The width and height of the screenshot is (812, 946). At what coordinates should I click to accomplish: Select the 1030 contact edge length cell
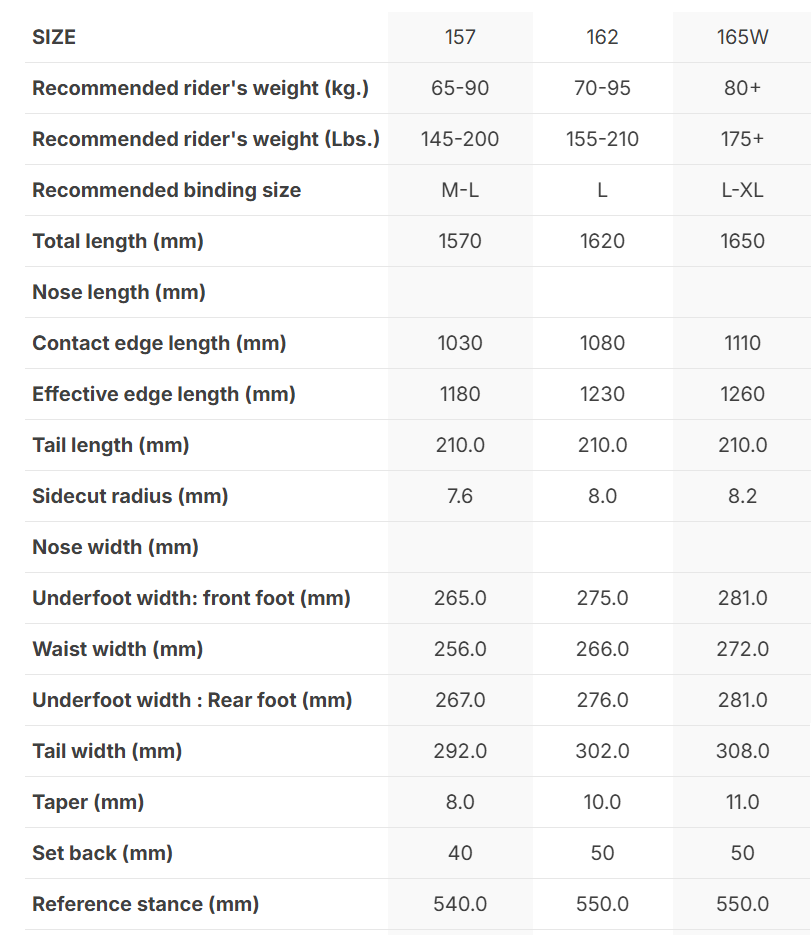(x=460, y=343)
